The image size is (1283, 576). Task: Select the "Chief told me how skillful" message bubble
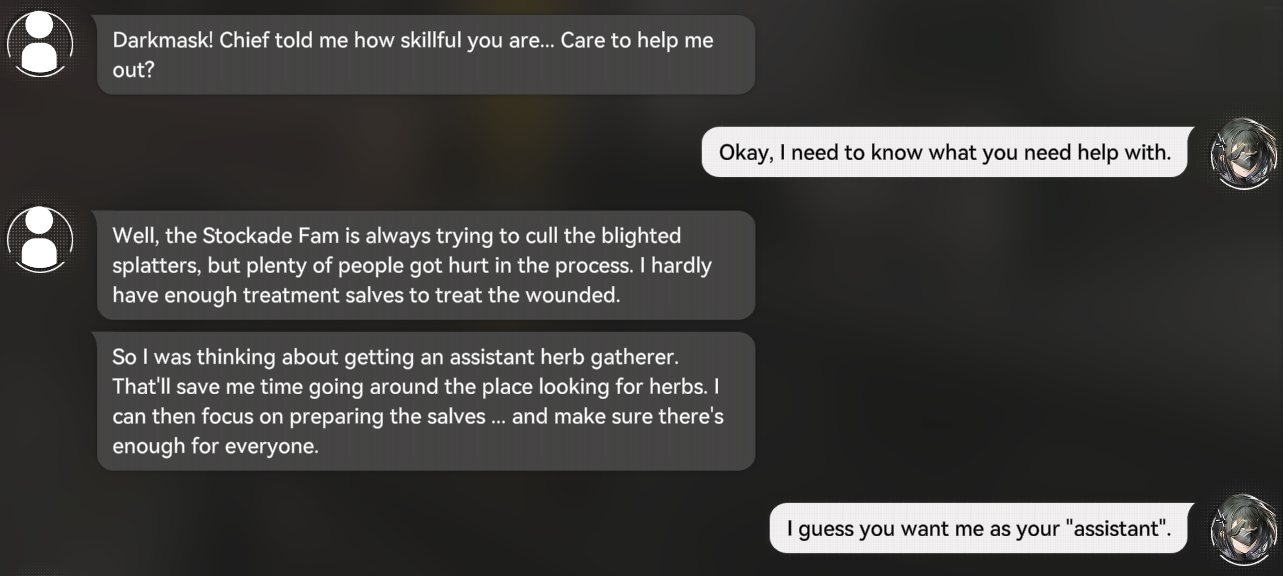425,55
